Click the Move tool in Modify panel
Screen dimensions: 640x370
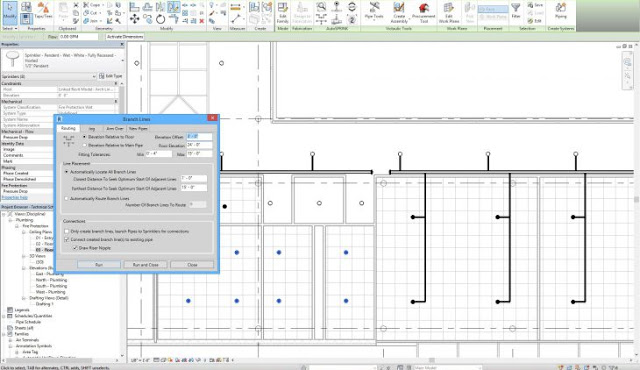(134, 19)
